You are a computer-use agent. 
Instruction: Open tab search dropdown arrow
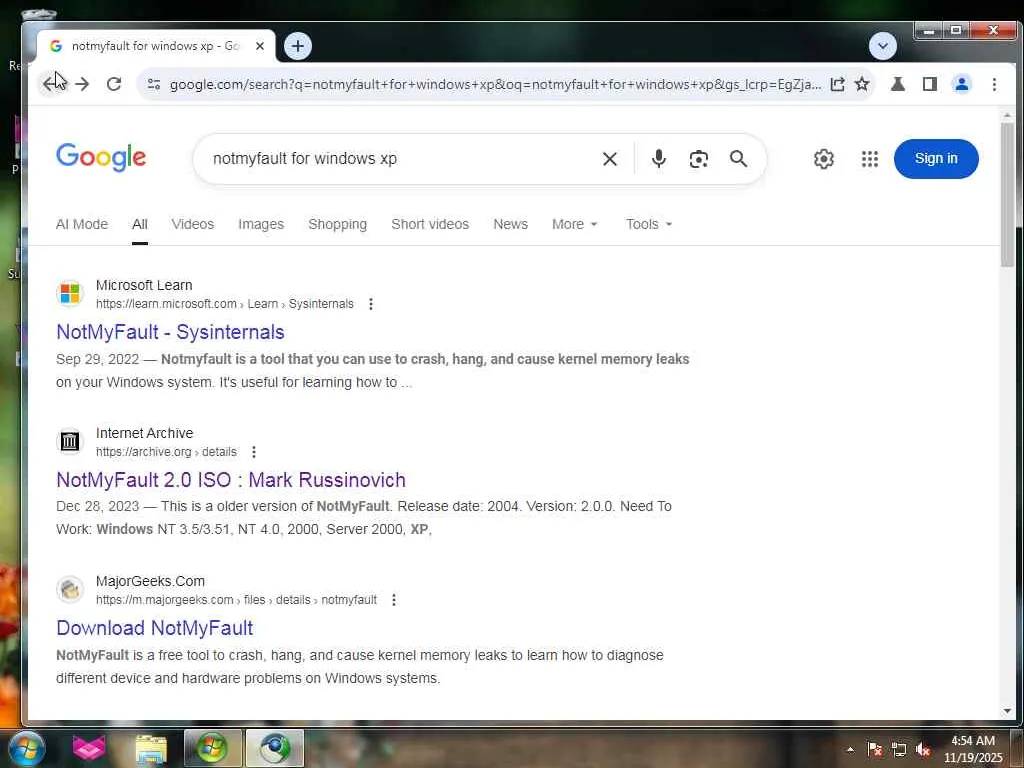883,46
